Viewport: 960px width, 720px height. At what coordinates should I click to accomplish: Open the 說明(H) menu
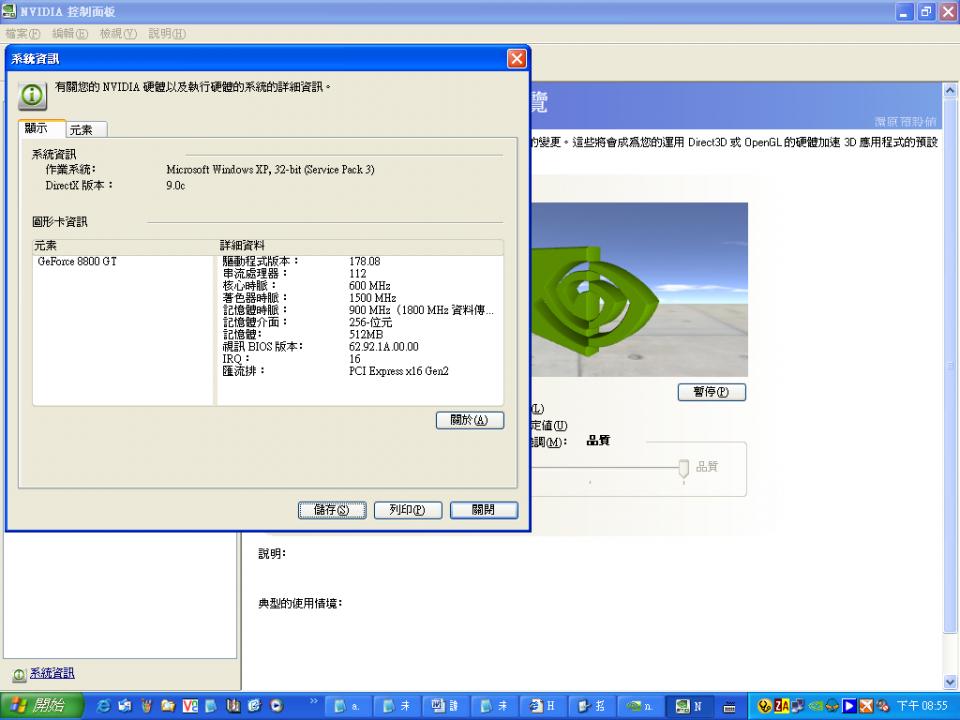pos(167,34)
